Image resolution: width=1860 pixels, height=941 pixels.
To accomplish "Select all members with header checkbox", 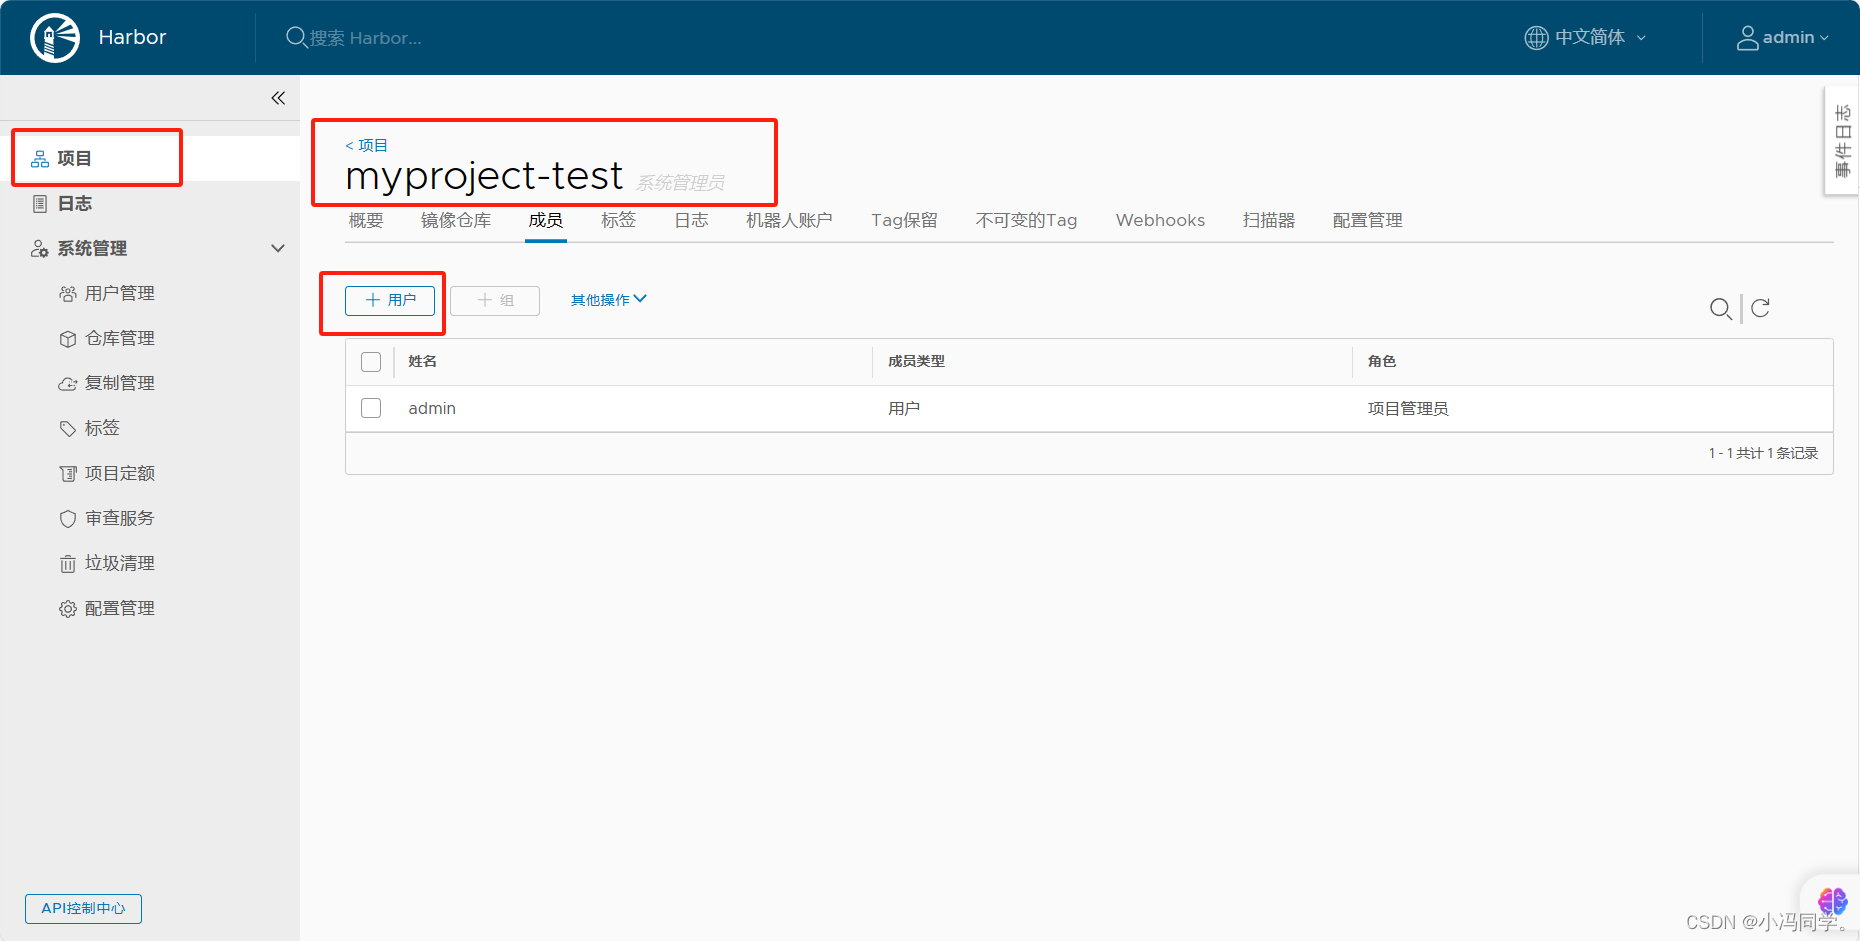I will (371, 362).
